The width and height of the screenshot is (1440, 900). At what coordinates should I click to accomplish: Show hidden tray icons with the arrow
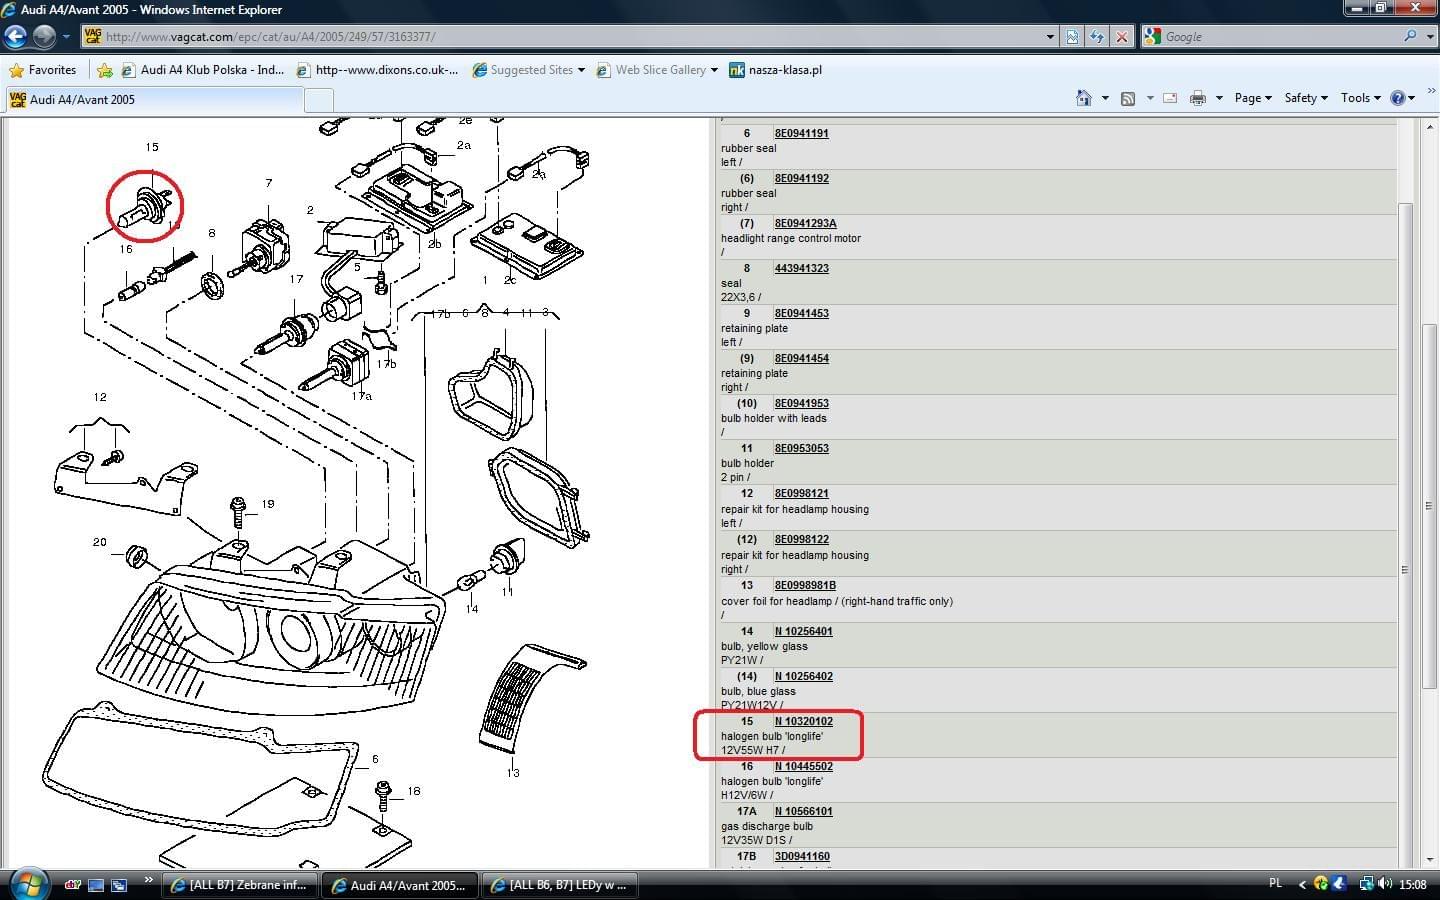point(1302,884)
